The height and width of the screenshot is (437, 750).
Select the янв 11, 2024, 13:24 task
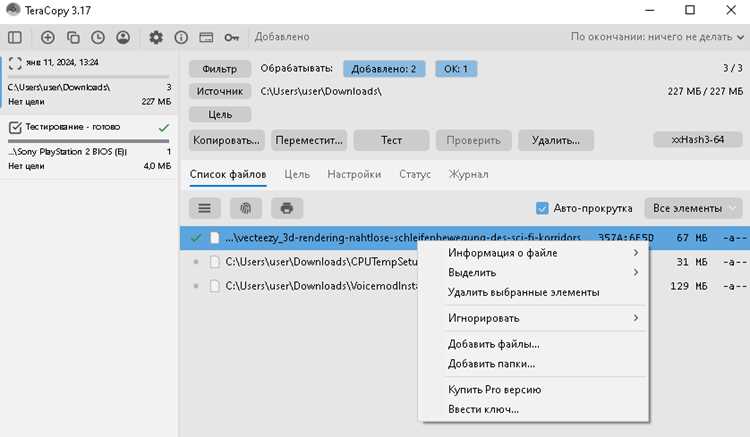(x=89, y=82)
